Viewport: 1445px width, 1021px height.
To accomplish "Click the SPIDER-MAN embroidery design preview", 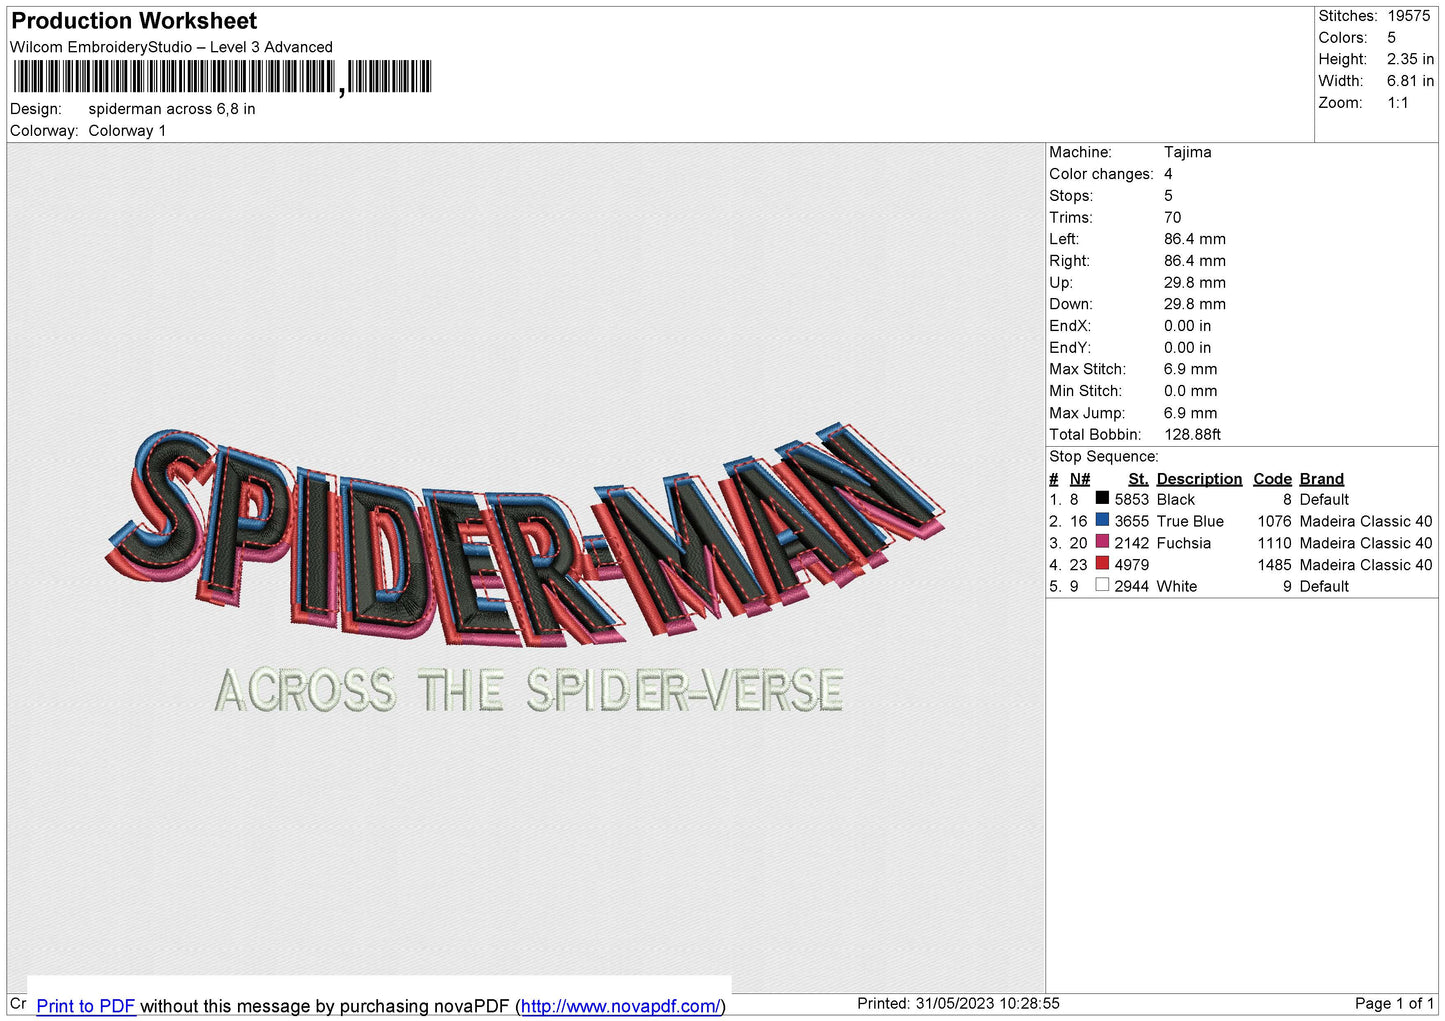I will tap(525, 535).
